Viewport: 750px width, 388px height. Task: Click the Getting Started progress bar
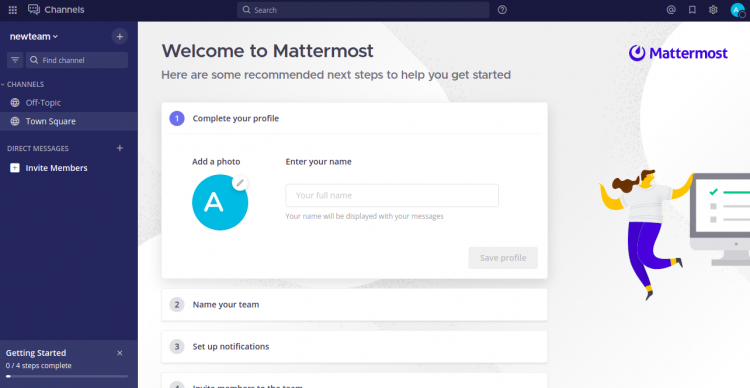(x=67, y=377)
